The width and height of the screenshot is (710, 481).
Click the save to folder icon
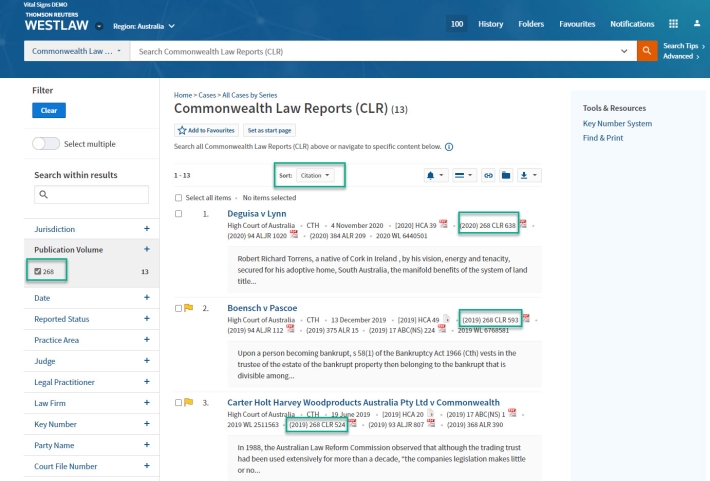tap(506, 175)
